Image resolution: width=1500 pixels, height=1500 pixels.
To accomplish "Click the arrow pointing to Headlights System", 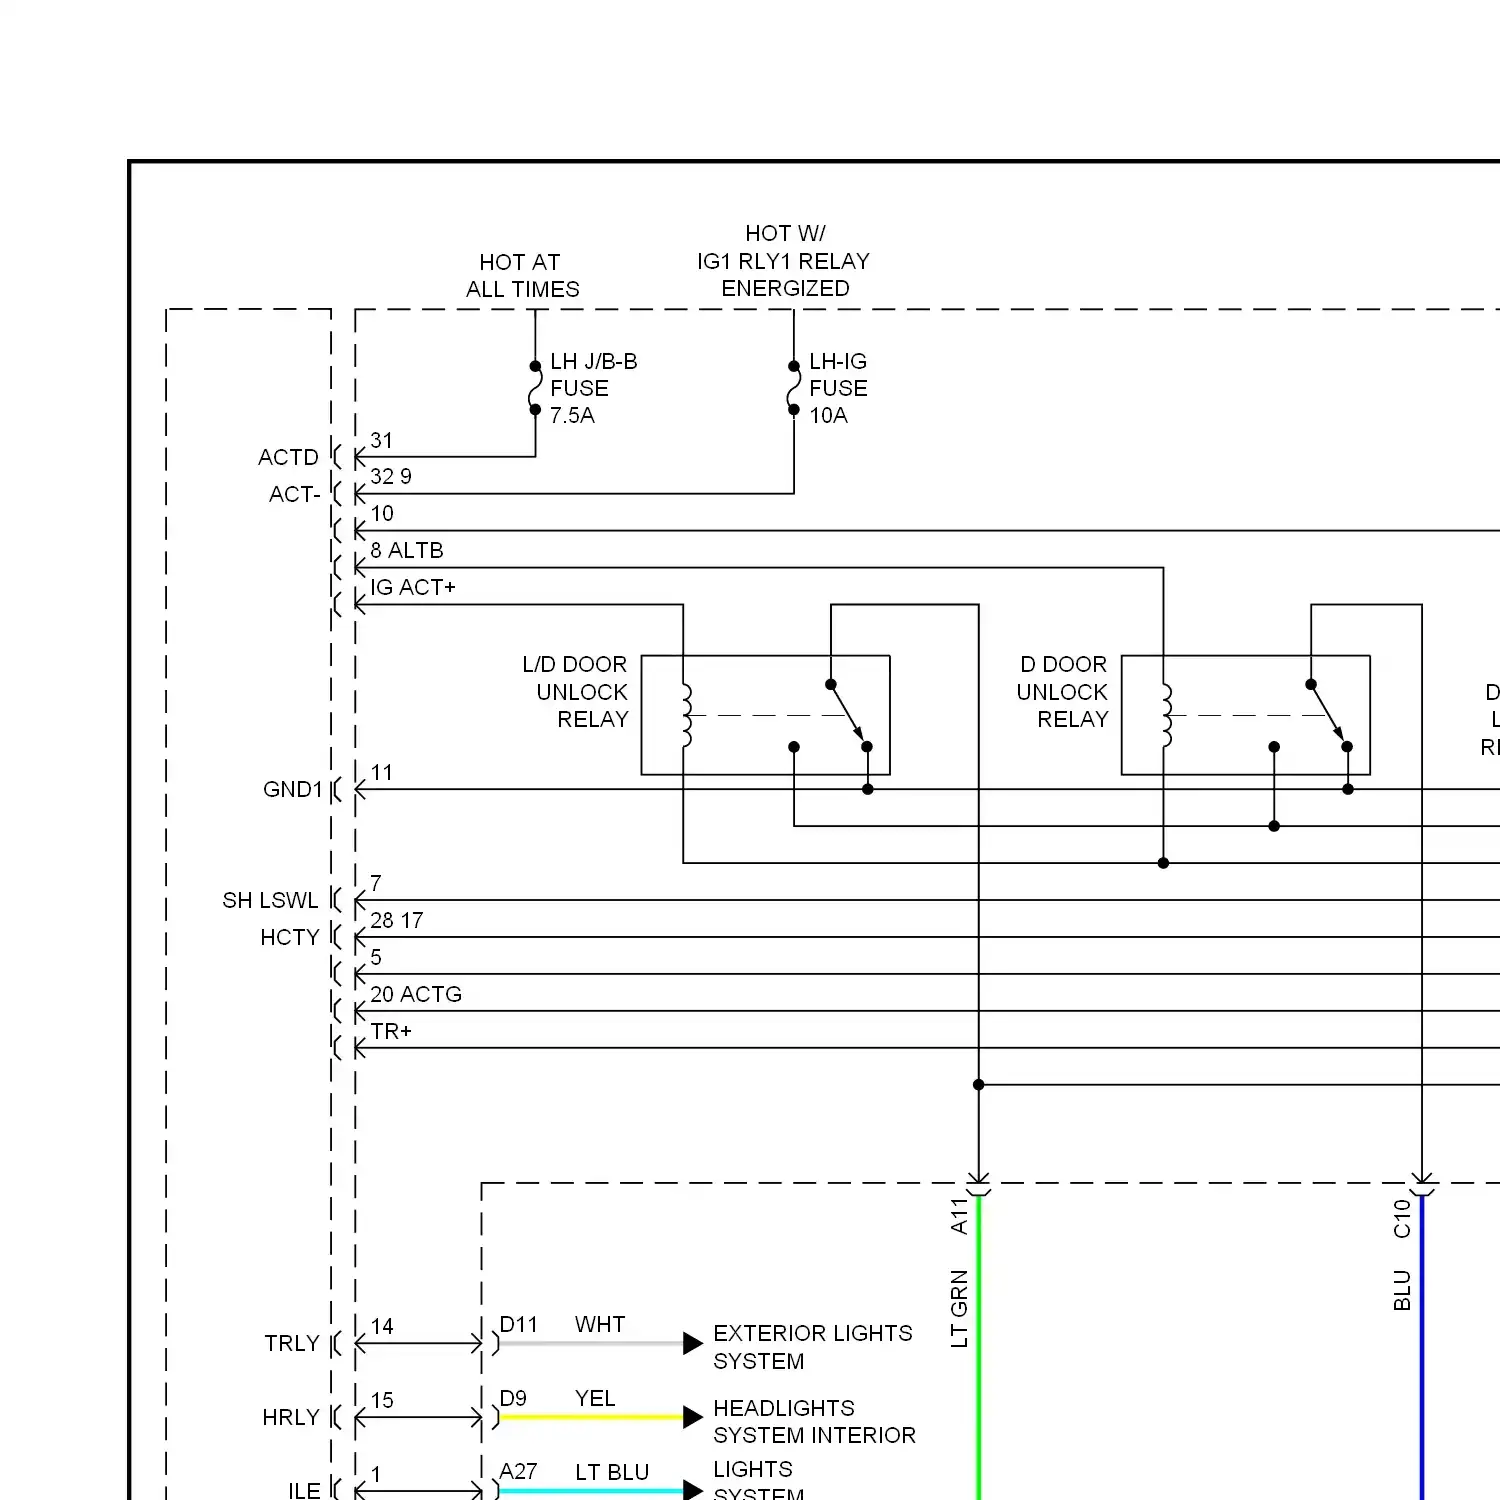I will point(693,1417).
